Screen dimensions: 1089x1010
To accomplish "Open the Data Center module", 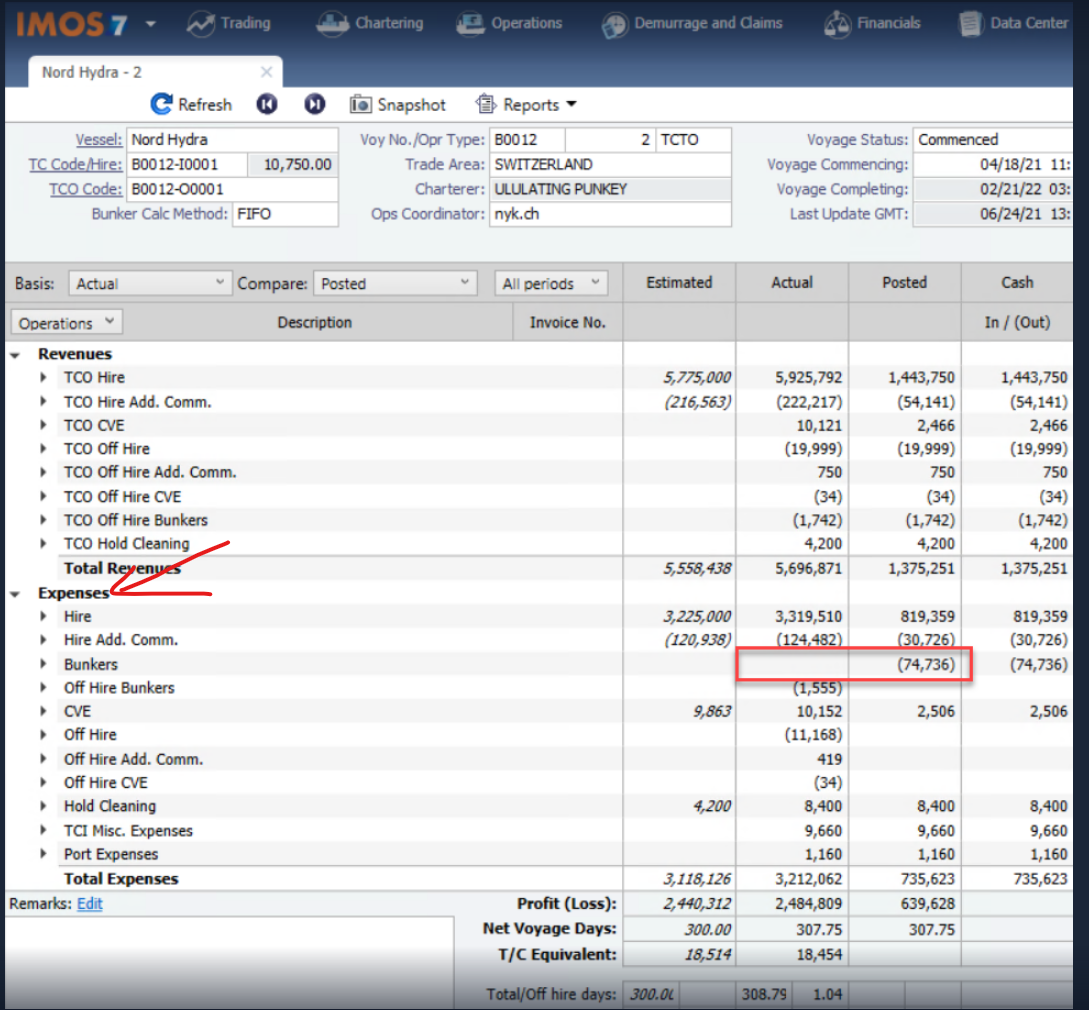I will (1014, 23).
